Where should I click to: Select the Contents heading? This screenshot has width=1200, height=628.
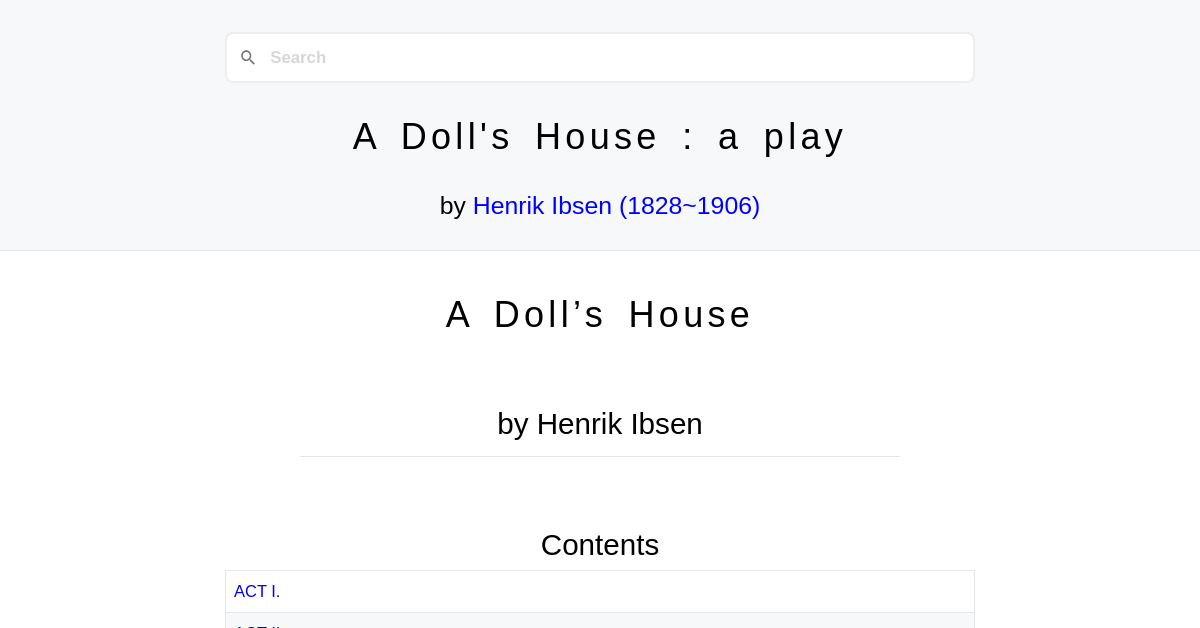(599, 545)
